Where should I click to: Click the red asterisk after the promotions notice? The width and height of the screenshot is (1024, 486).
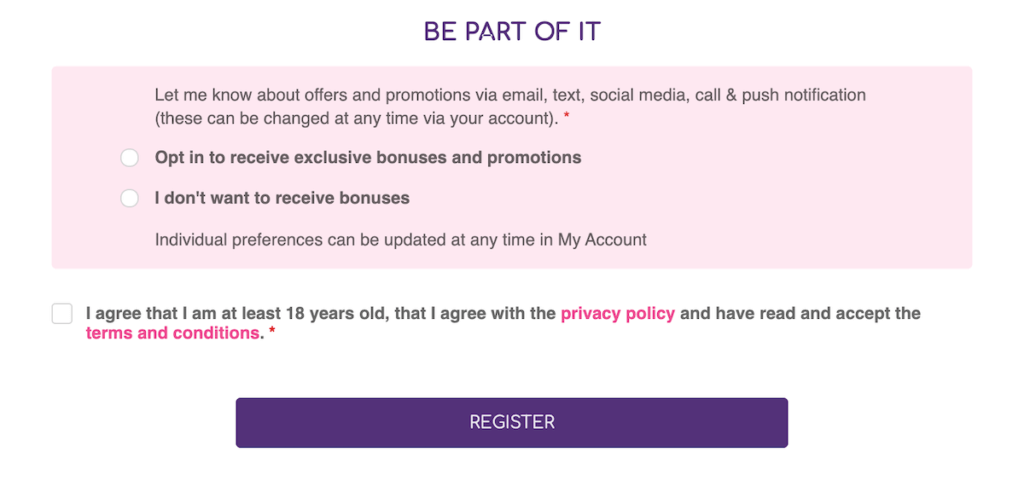(566, 118)
